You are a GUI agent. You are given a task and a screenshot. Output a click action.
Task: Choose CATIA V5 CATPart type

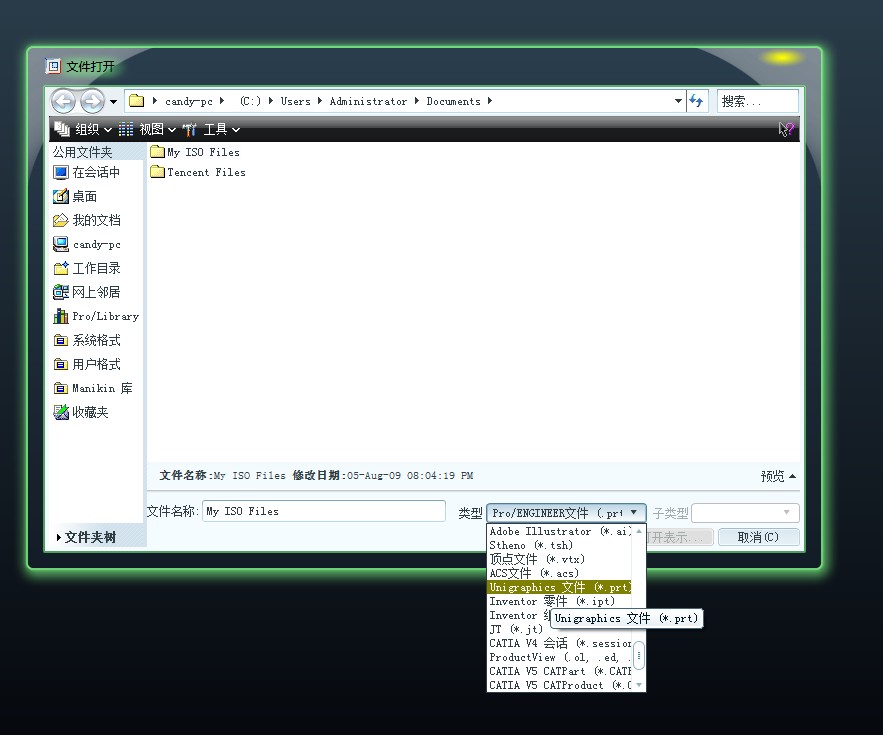pos(560,671)
